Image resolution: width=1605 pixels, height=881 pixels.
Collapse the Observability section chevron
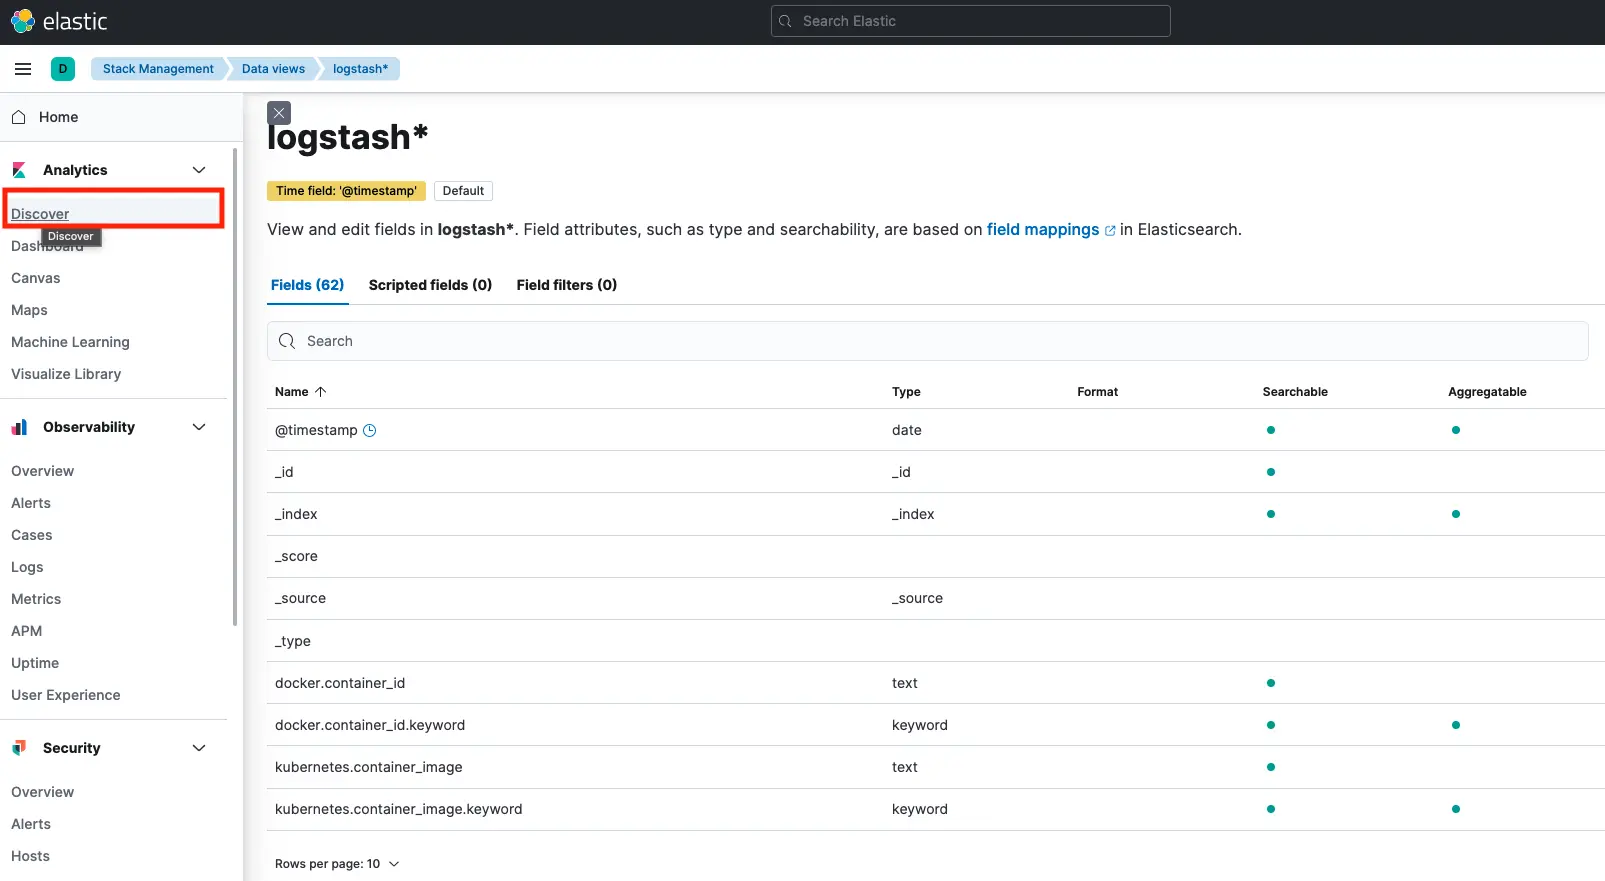[x=199, y=427]
